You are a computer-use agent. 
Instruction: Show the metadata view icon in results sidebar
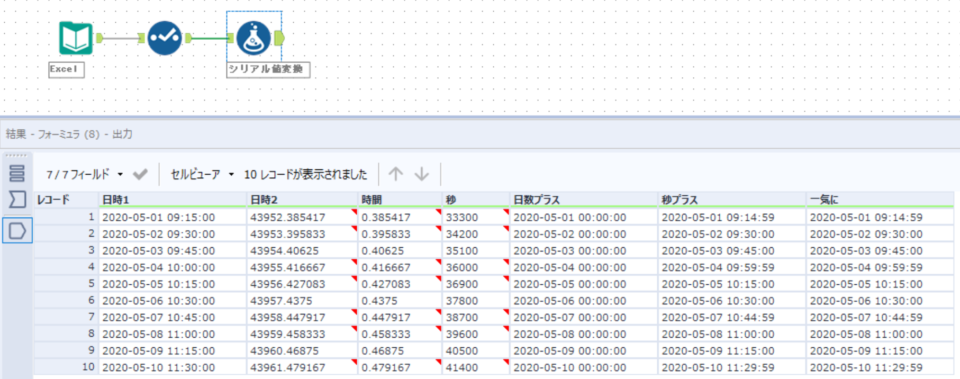point(17,173)
